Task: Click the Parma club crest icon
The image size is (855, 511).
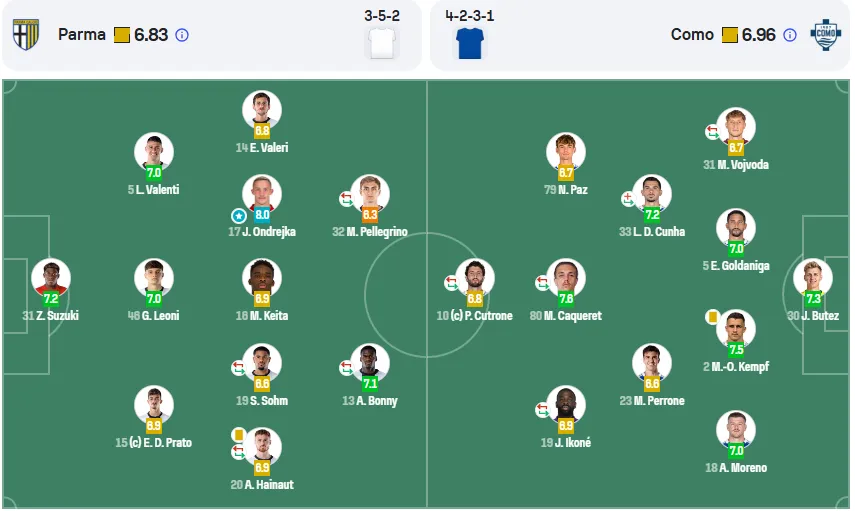Action: point(26,35)
